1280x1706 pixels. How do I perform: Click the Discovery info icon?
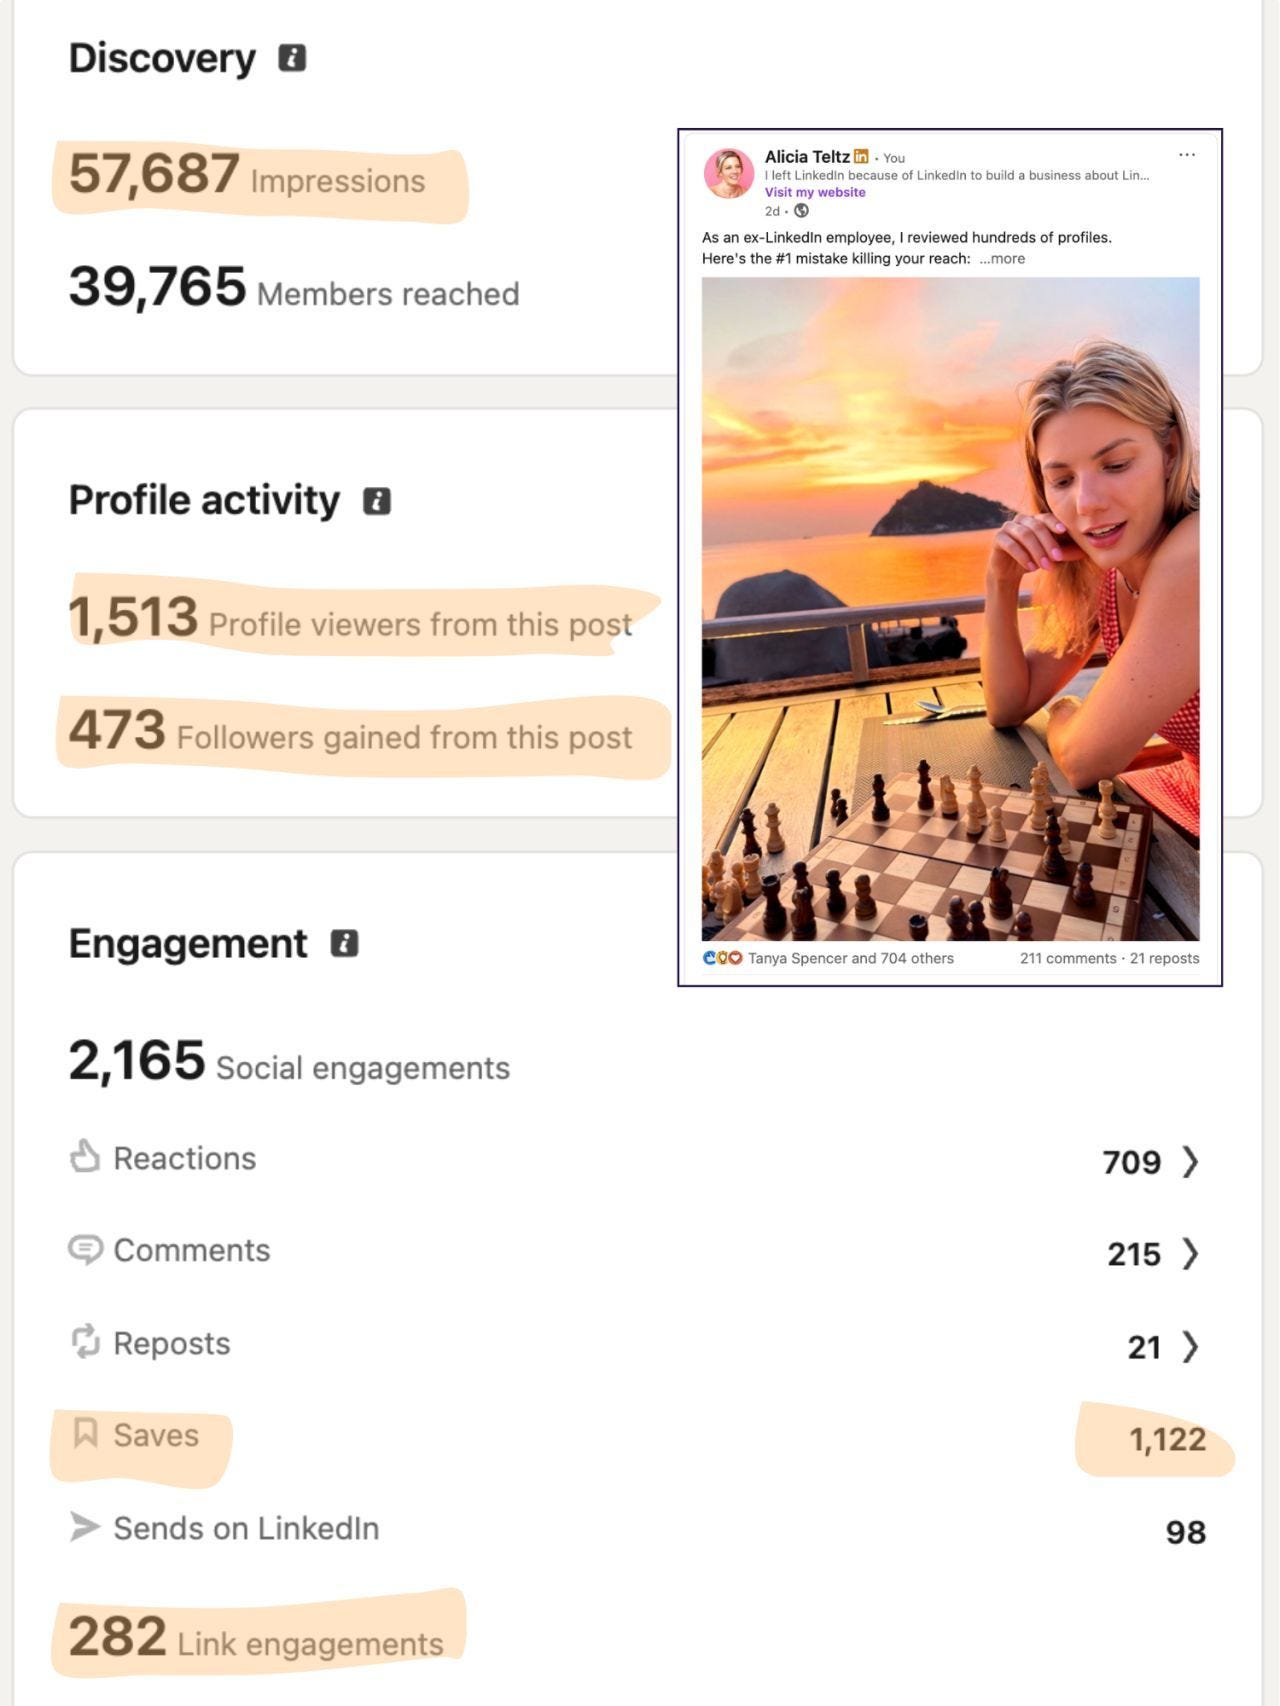click(x=292, y=58)
